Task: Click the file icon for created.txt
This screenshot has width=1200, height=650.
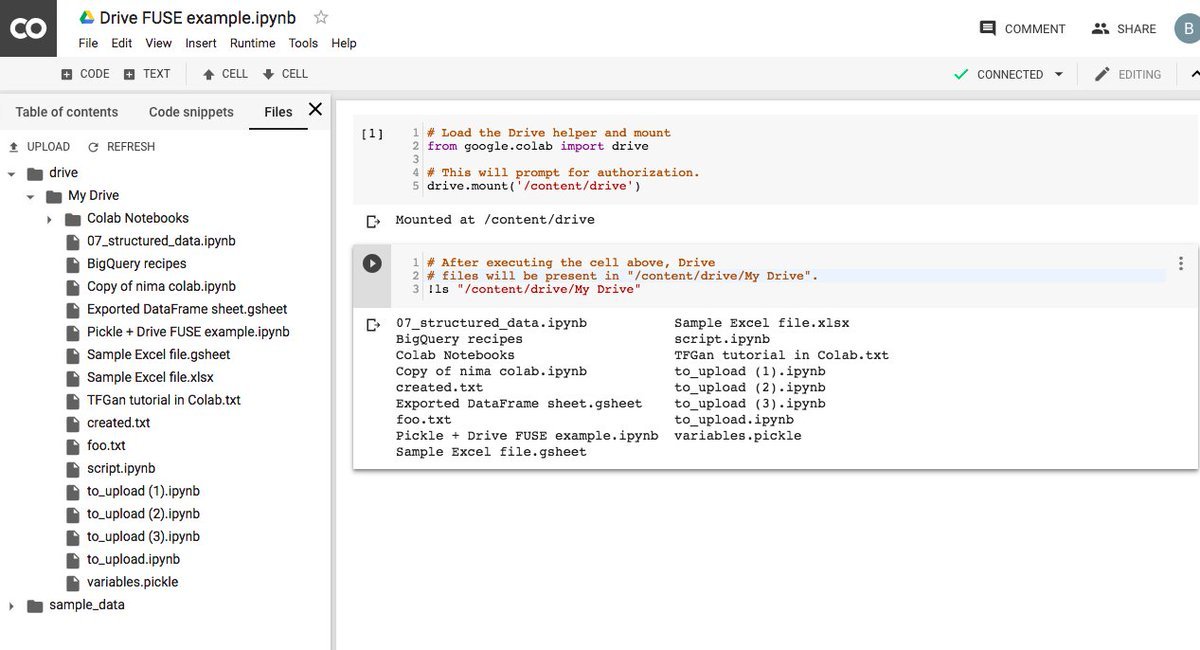Action: 72,423
